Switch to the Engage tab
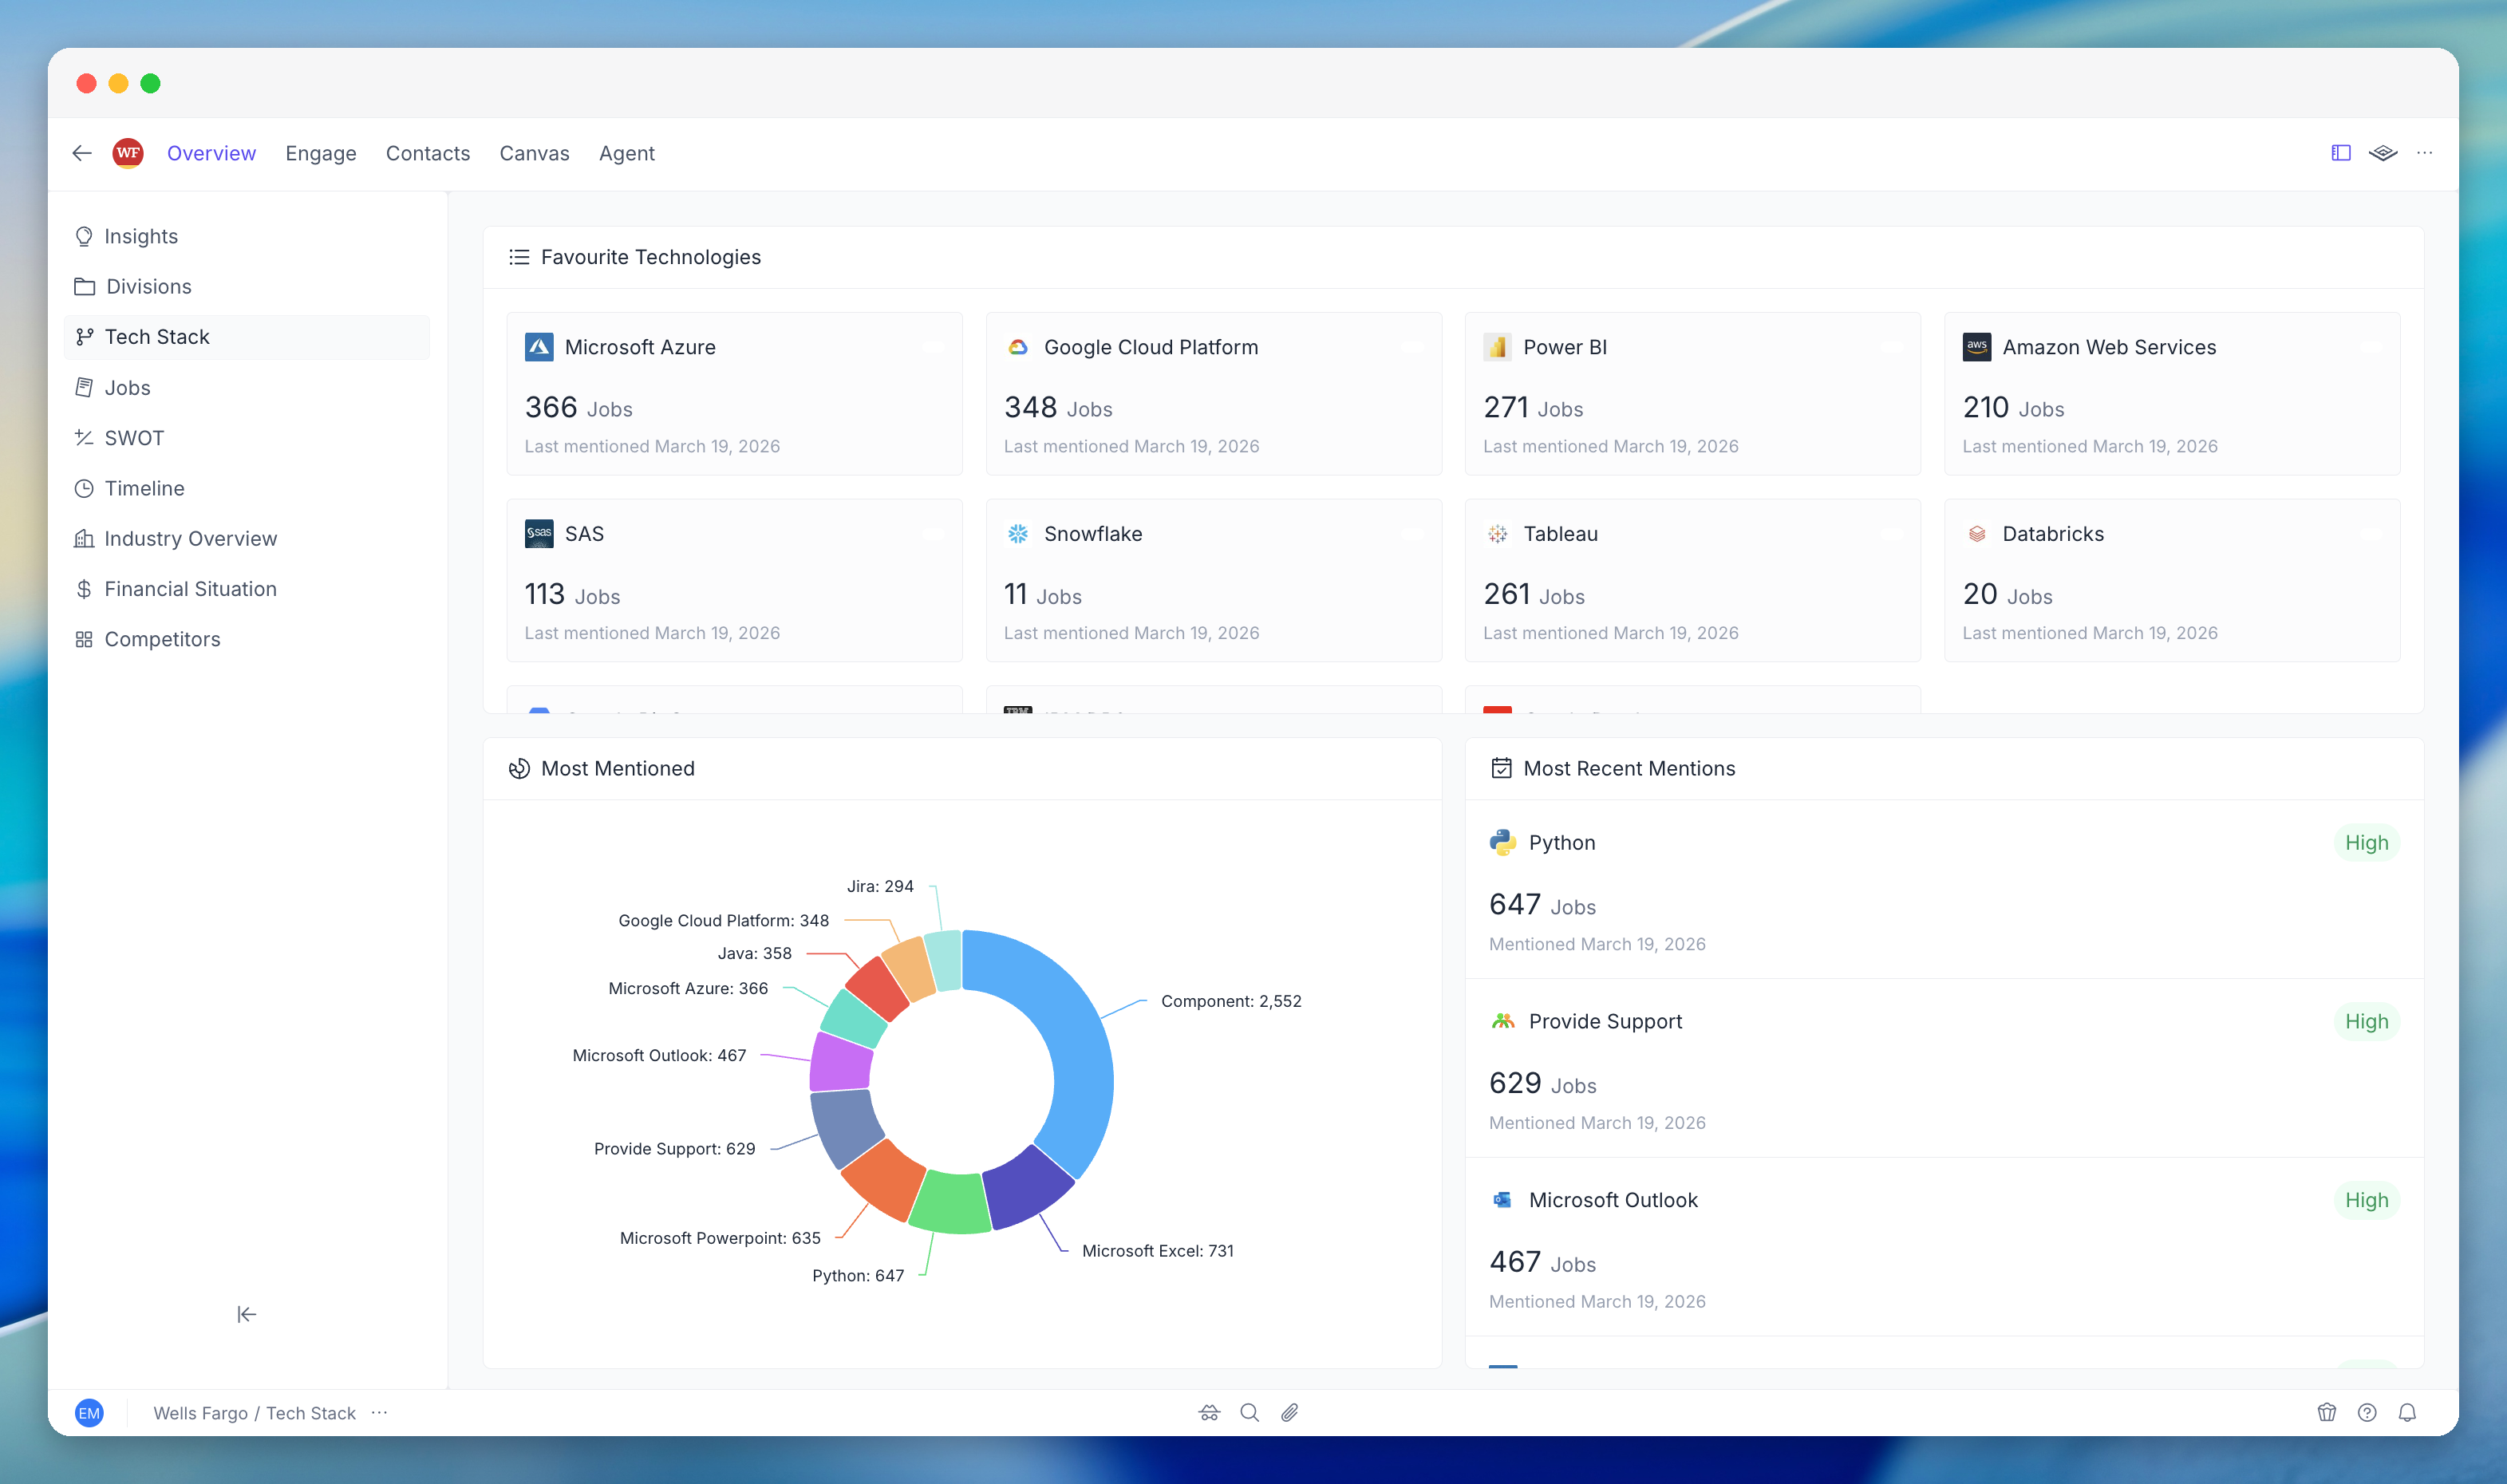Screen dimensions: 2507x1484 pos(321,153)
